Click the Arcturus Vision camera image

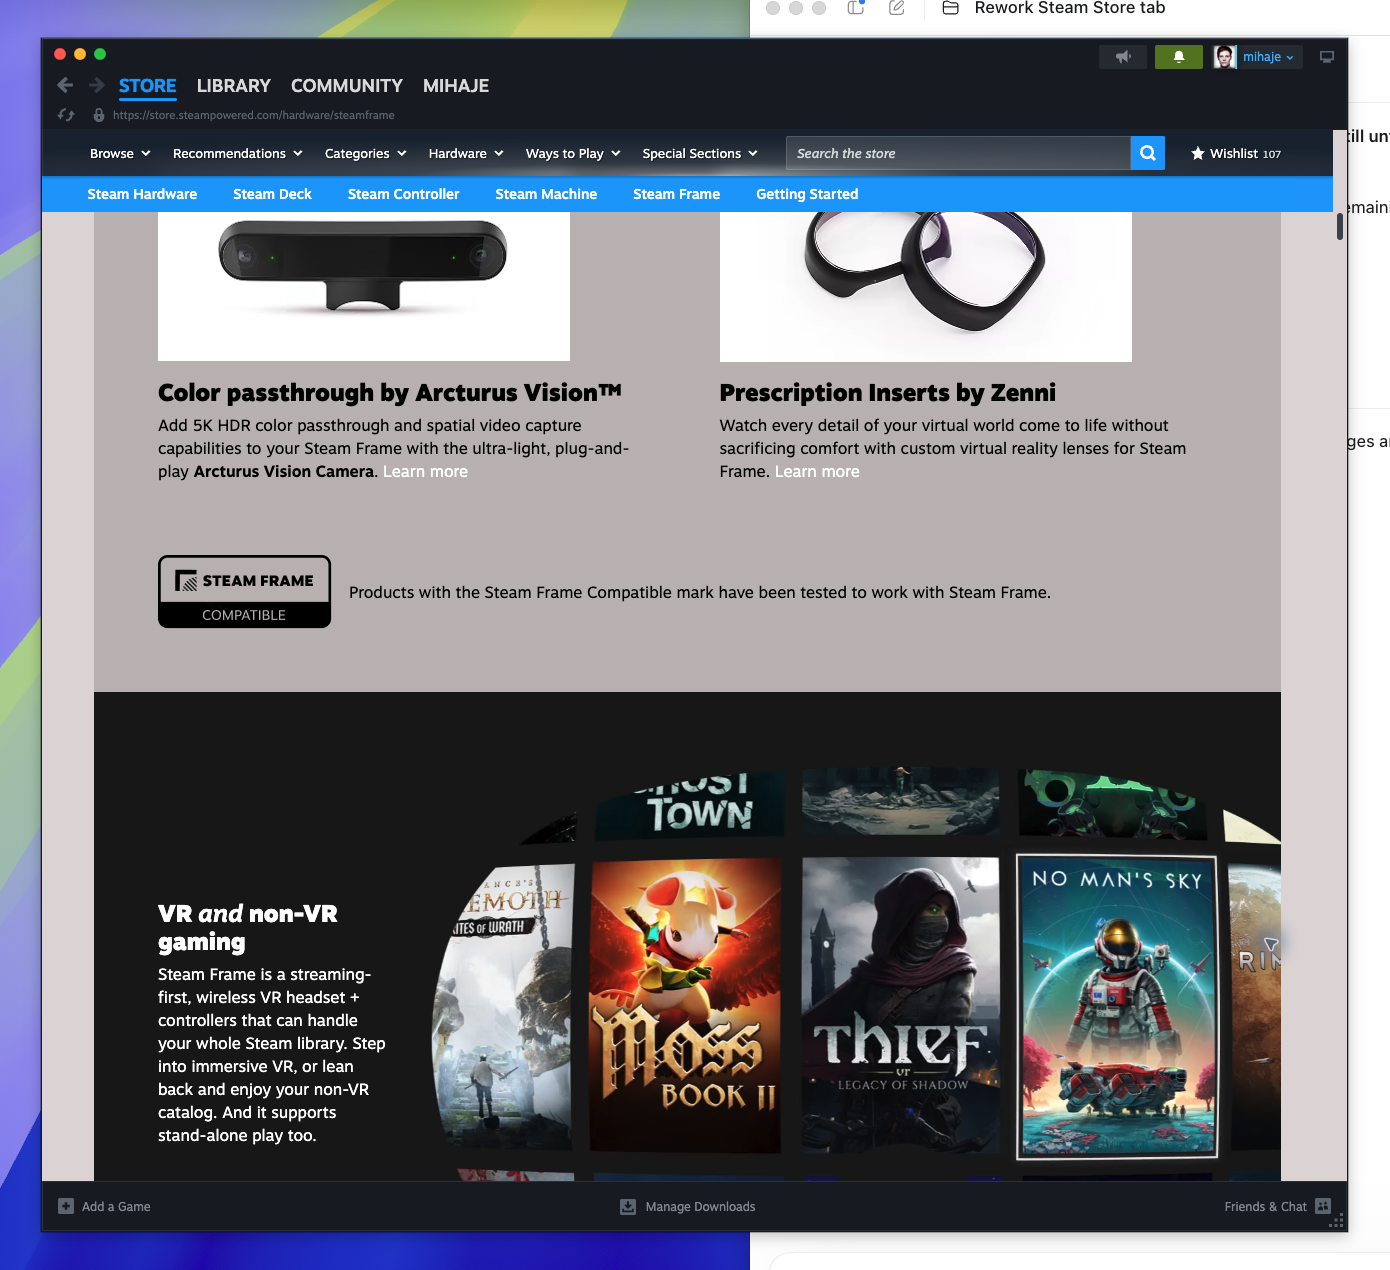[364, 286]
